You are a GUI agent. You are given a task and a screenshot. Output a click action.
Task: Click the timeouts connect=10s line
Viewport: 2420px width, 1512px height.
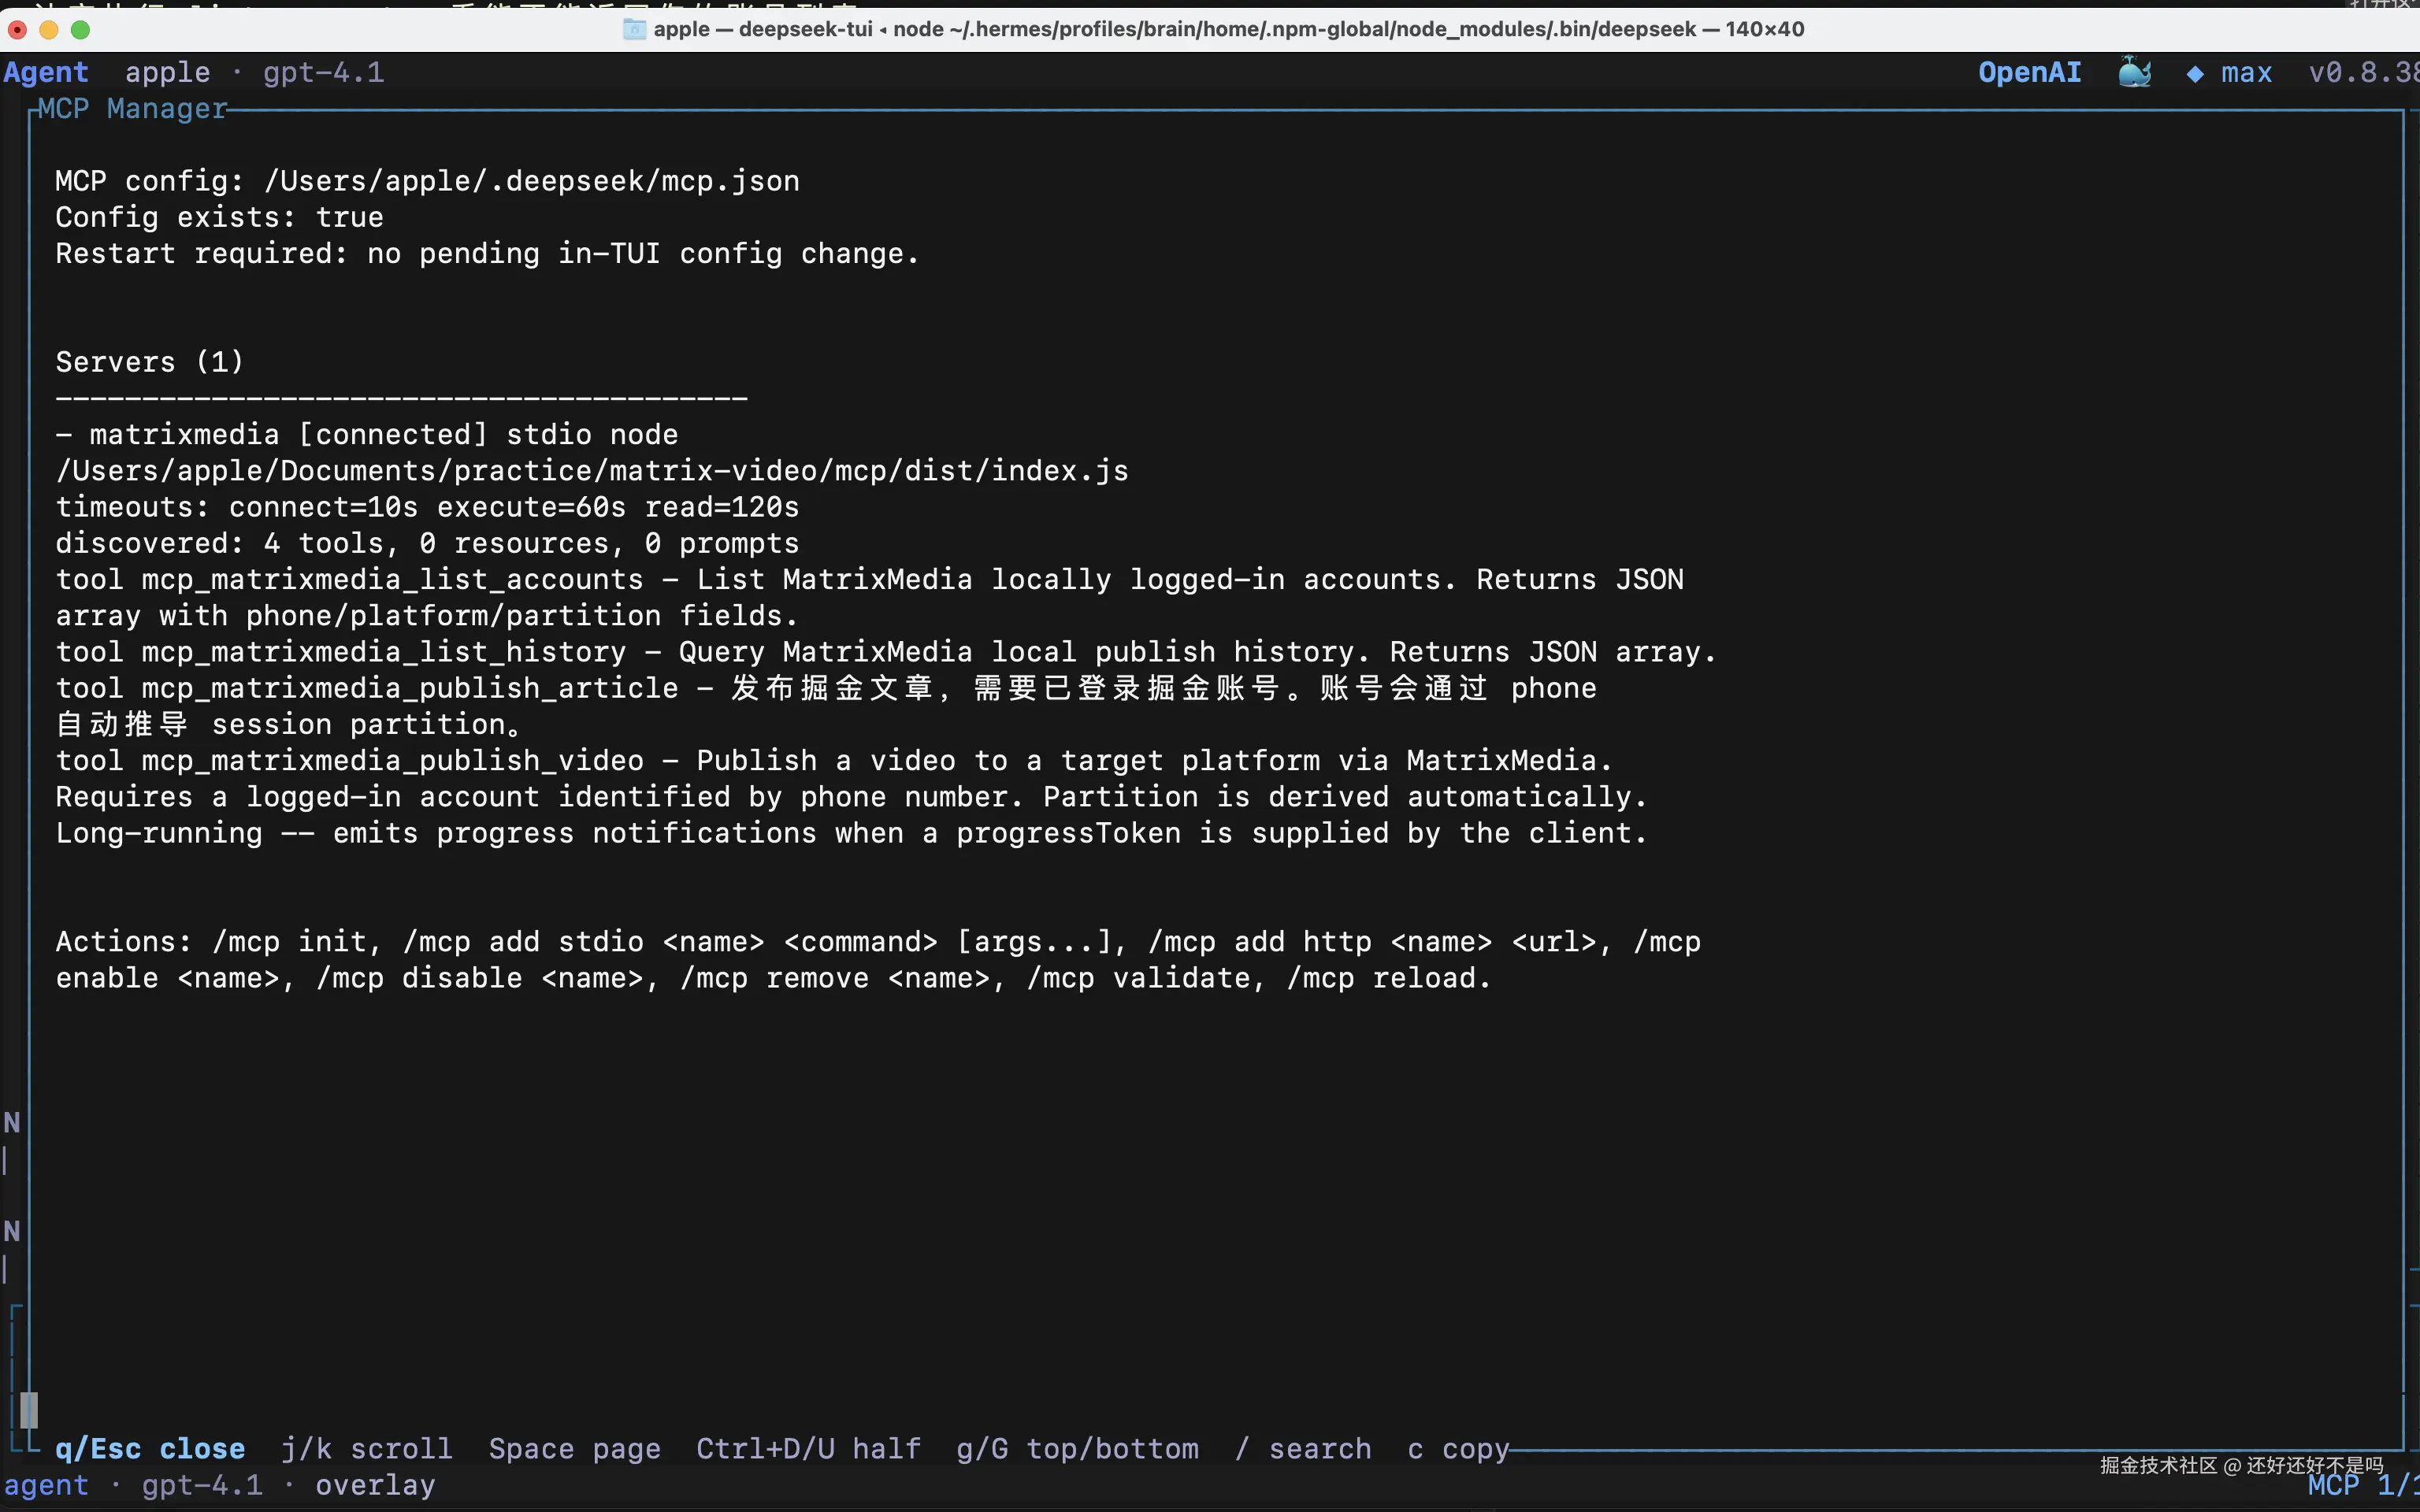tap(428, 507)
